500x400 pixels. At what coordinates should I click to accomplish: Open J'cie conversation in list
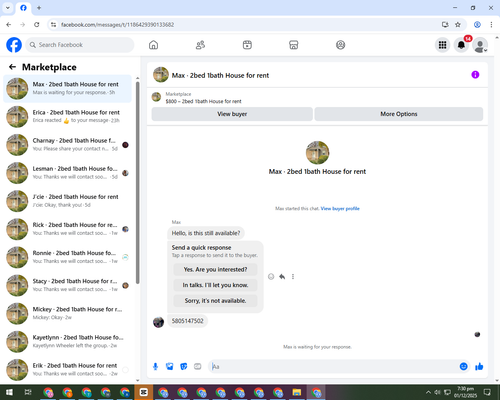pyautogui.click(x=67, y=201)
